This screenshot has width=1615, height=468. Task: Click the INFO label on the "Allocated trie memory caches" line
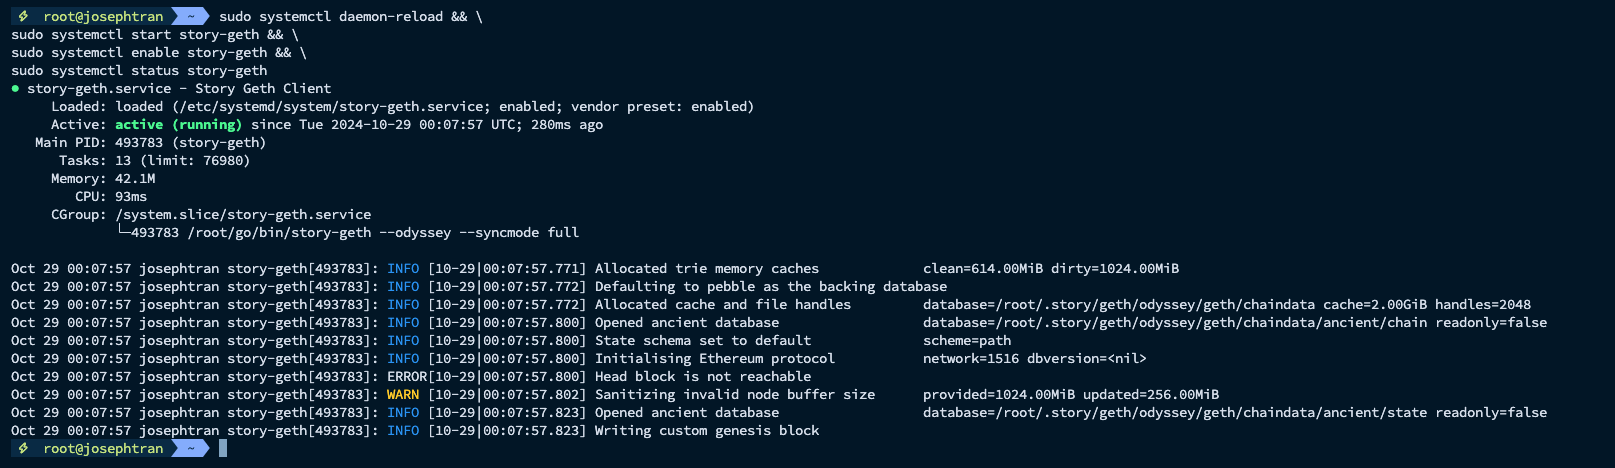tap(403, 268)
